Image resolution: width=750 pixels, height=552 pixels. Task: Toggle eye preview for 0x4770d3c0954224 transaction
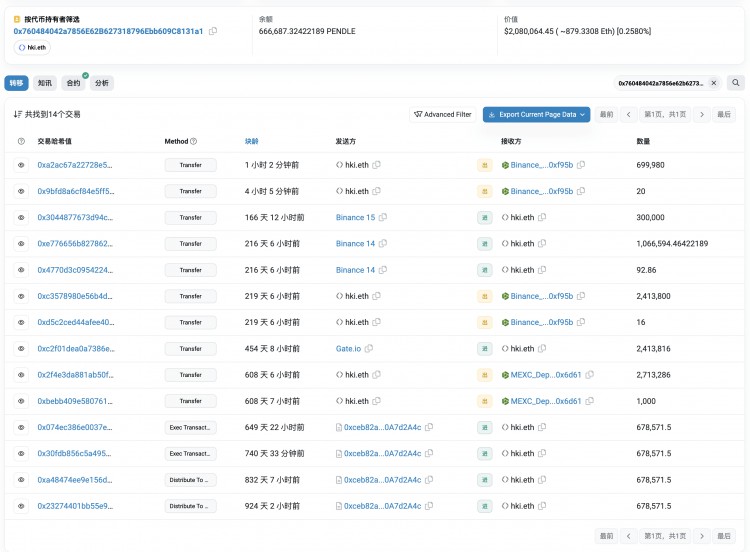click(x=21, y=270)
